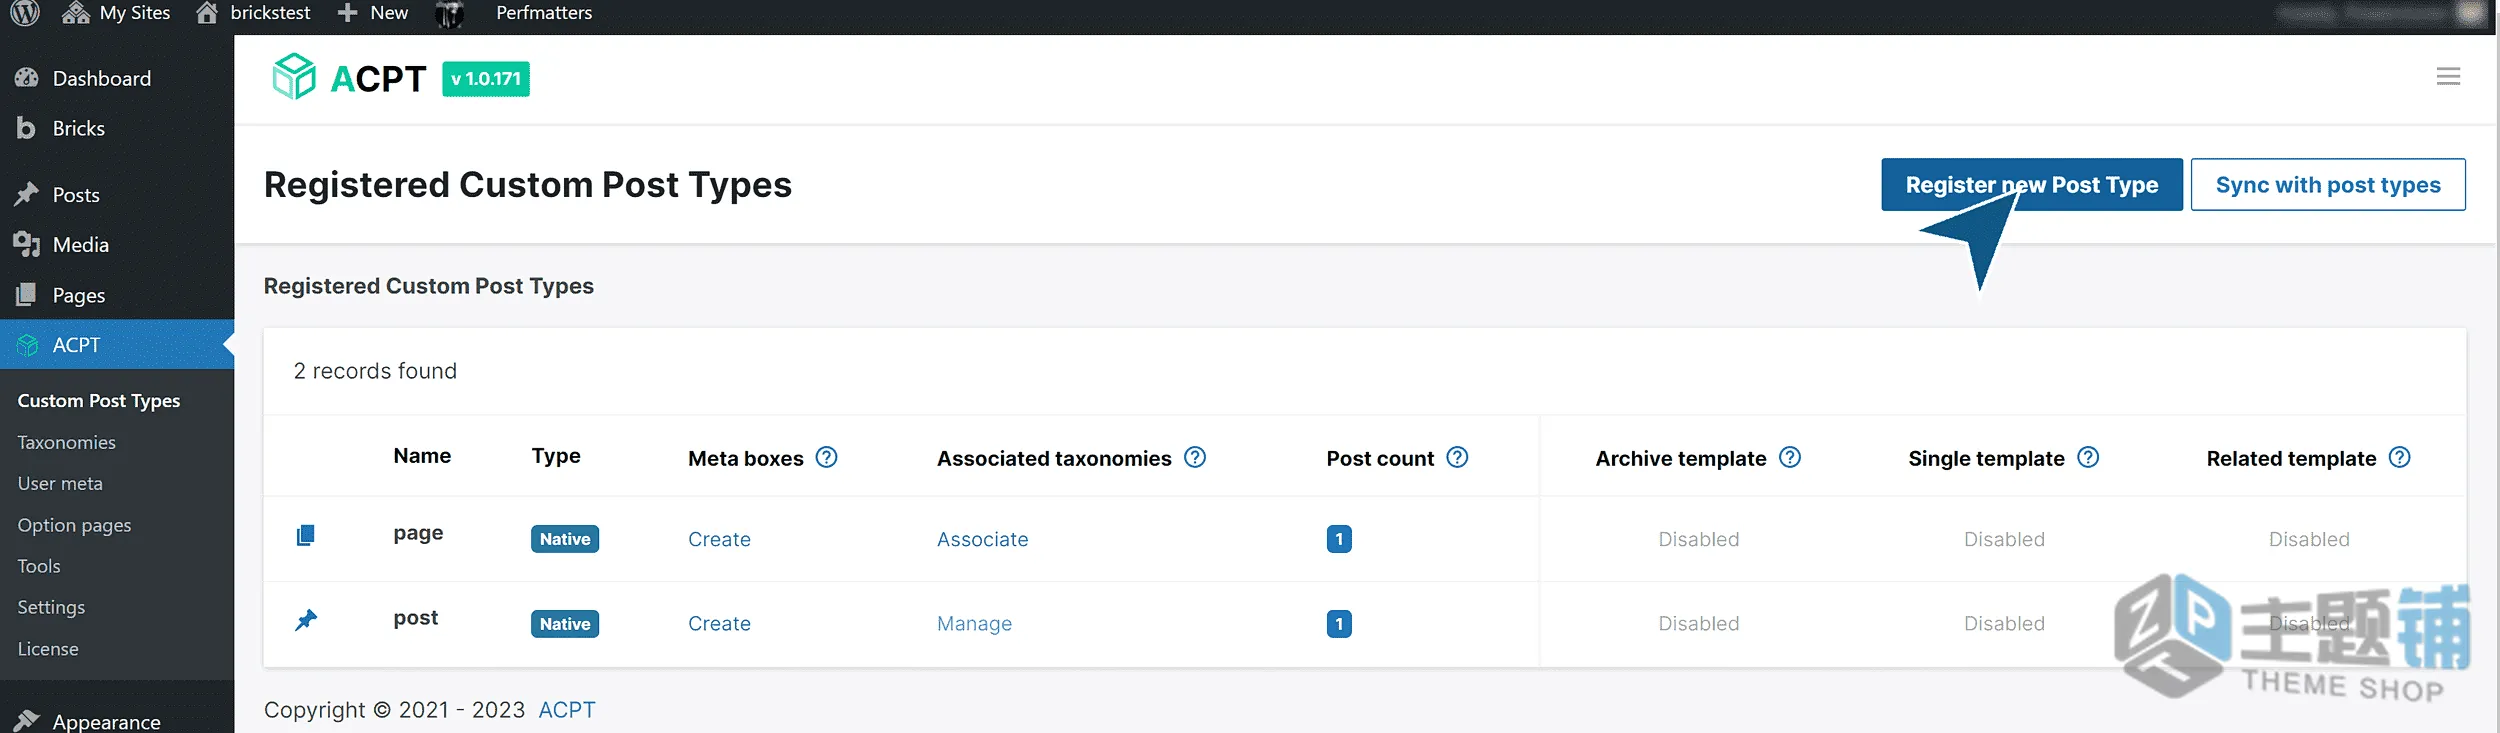
Task: Show help for Archive template column
Action: click(x=1790, y=457)
